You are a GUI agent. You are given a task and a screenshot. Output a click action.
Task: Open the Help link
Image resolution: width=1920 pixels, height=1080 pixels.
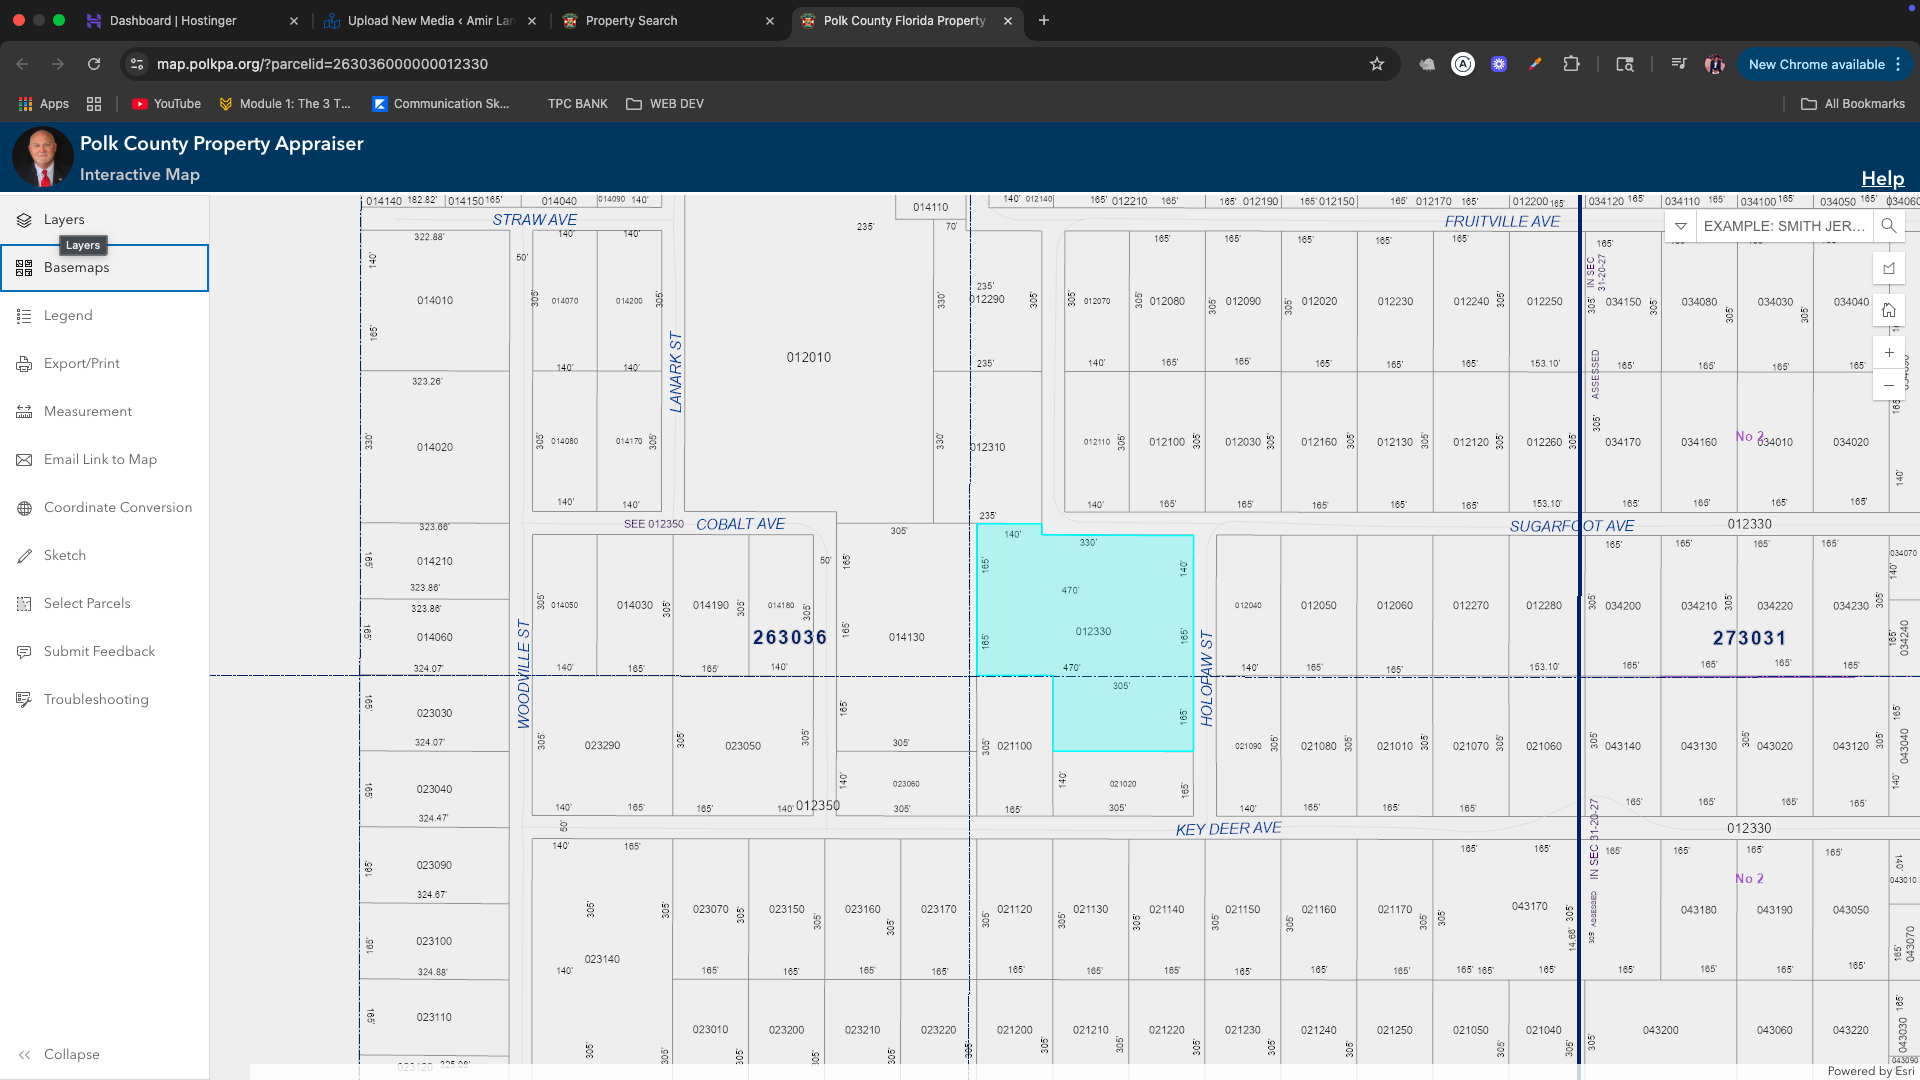[x=1882, y=179]
